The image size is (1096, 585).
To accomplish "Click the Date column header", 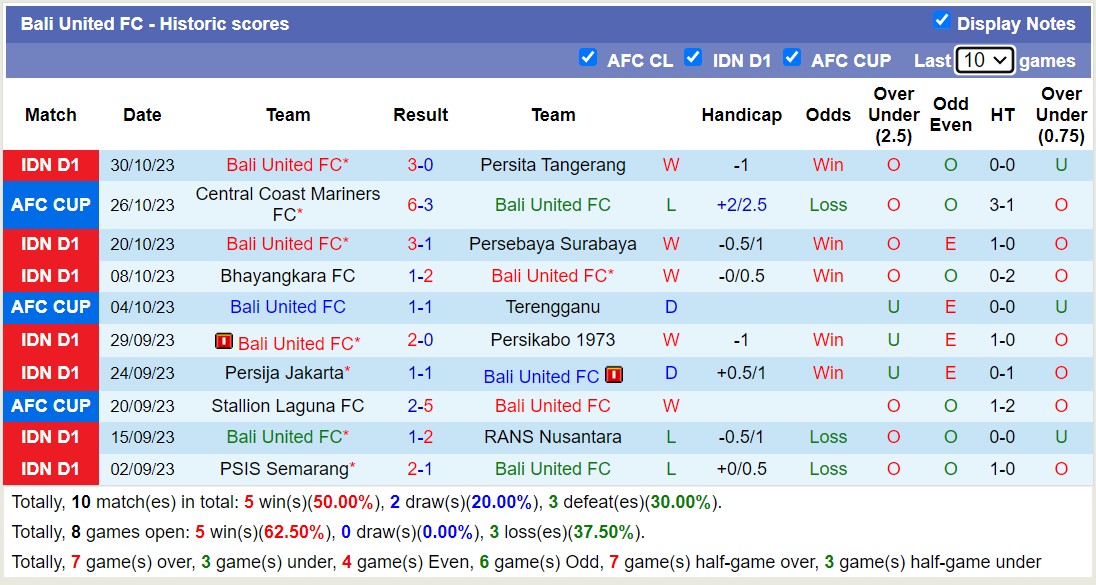I will tap(142, 115).
